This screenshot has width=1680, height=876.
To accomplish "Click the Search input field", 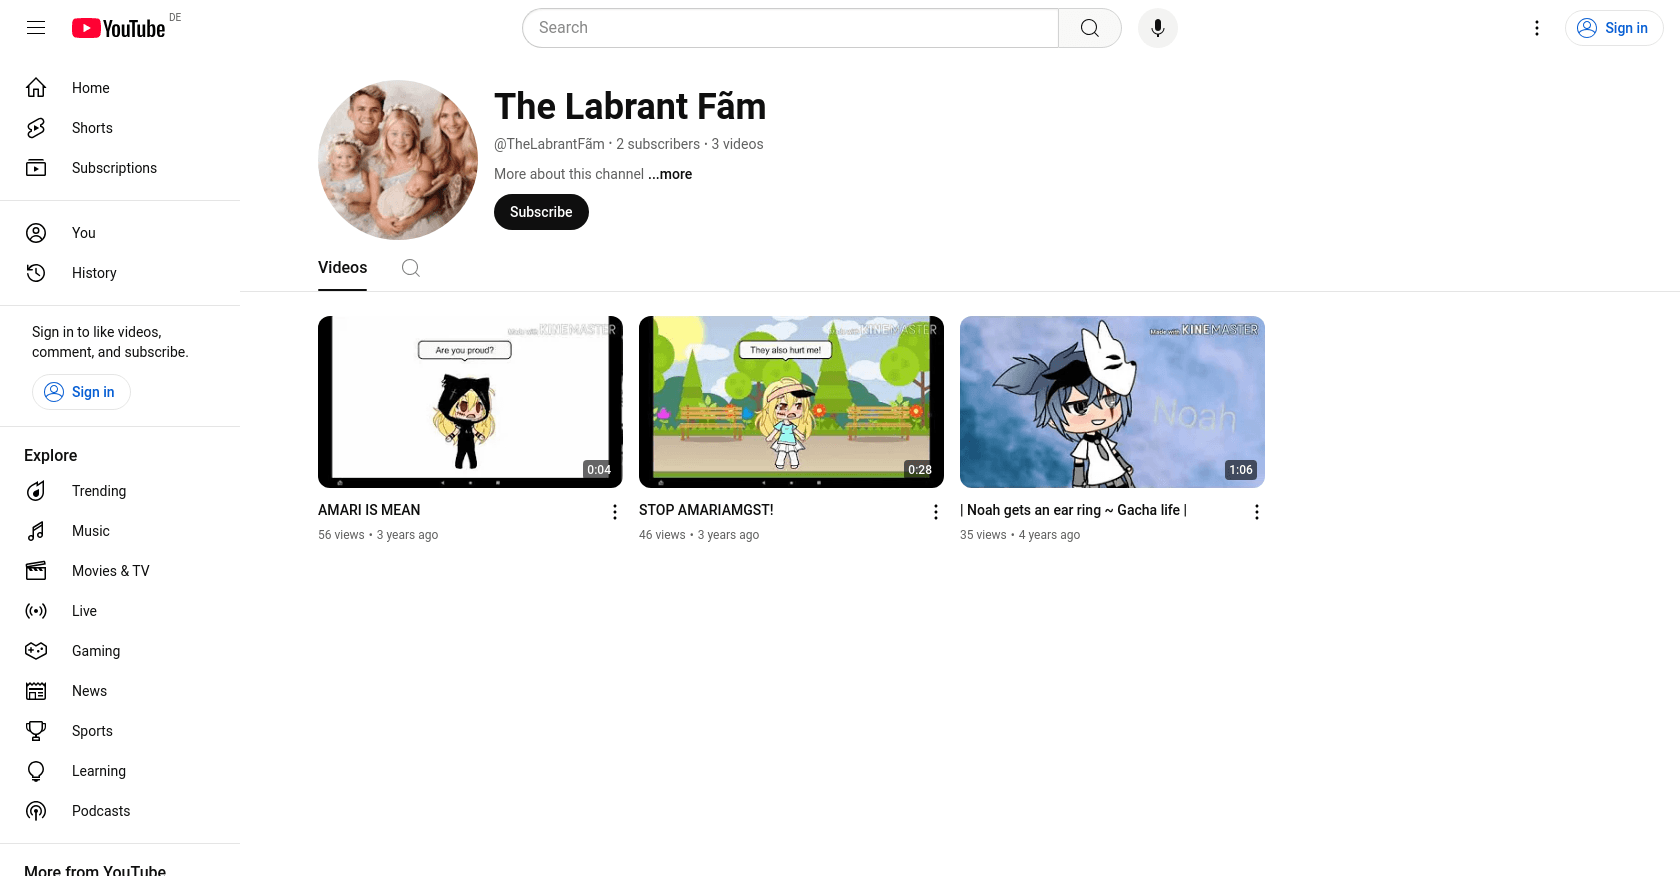I will tap(790, 28).
